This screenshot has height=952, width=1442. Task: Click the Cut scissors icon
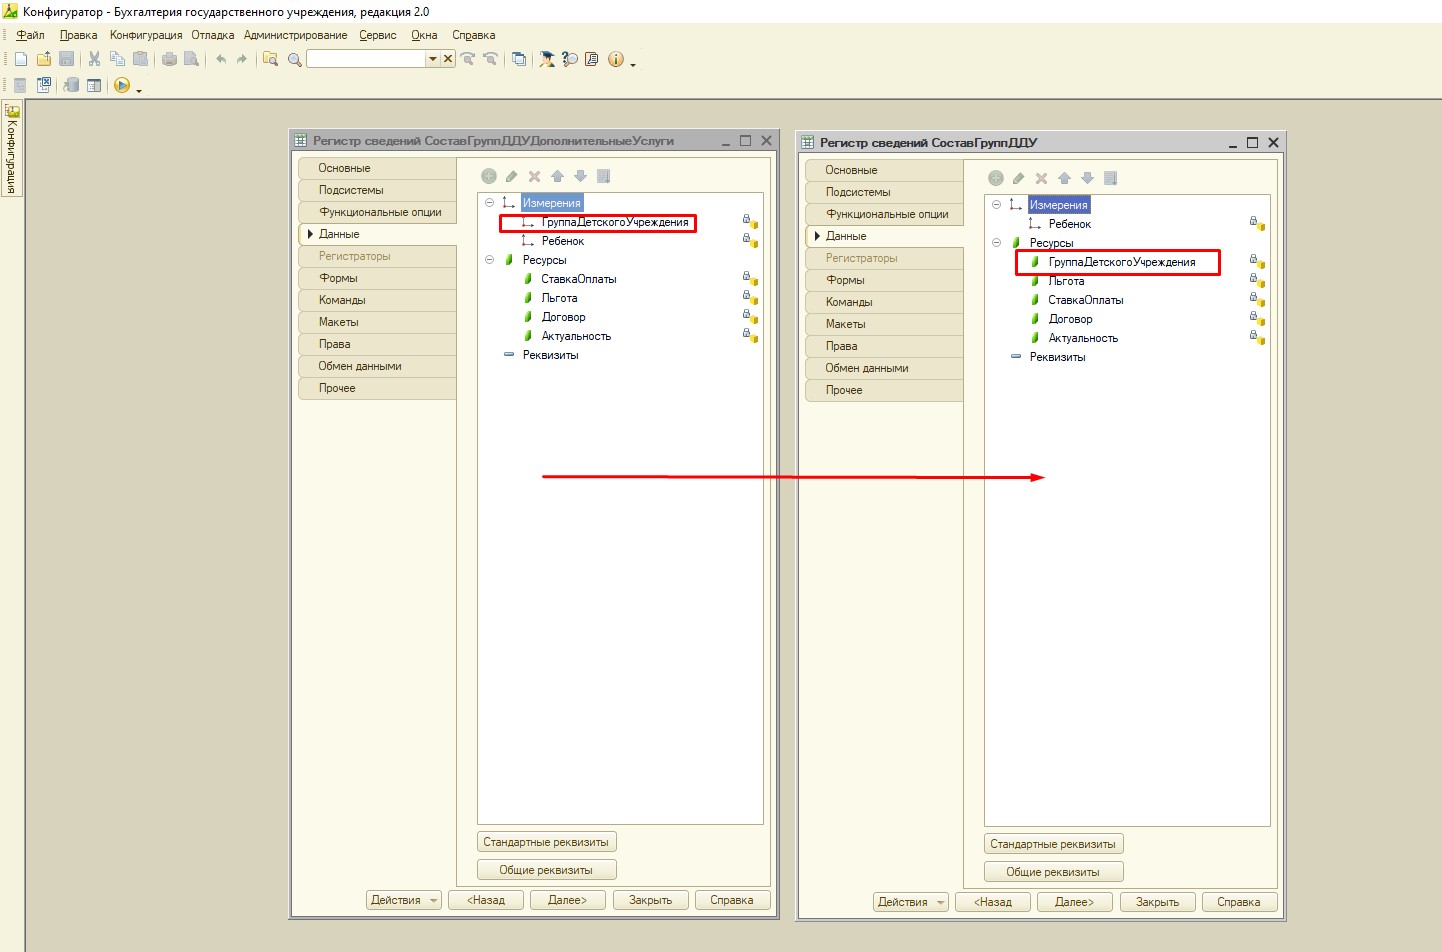(x=94, y=59)
